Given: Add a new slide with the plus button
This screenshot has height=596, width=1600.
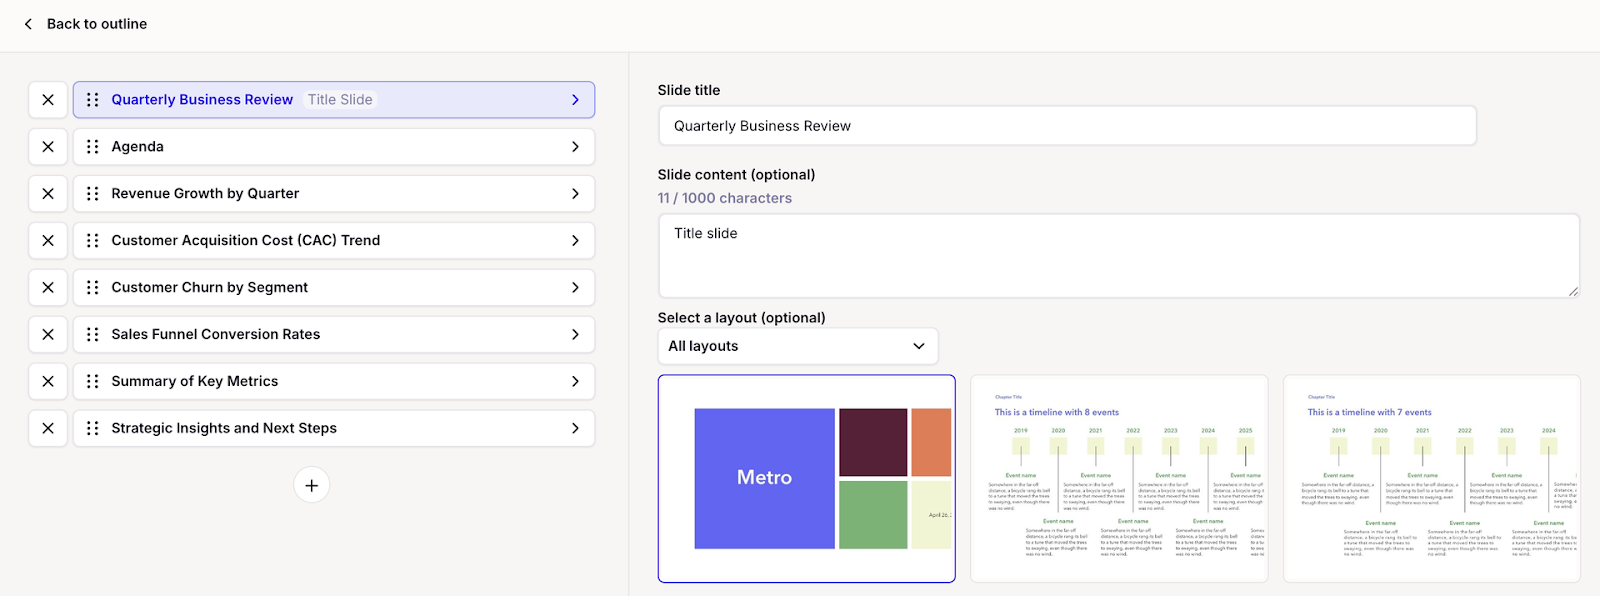Looking at the screenshot, I should [312, 485].
